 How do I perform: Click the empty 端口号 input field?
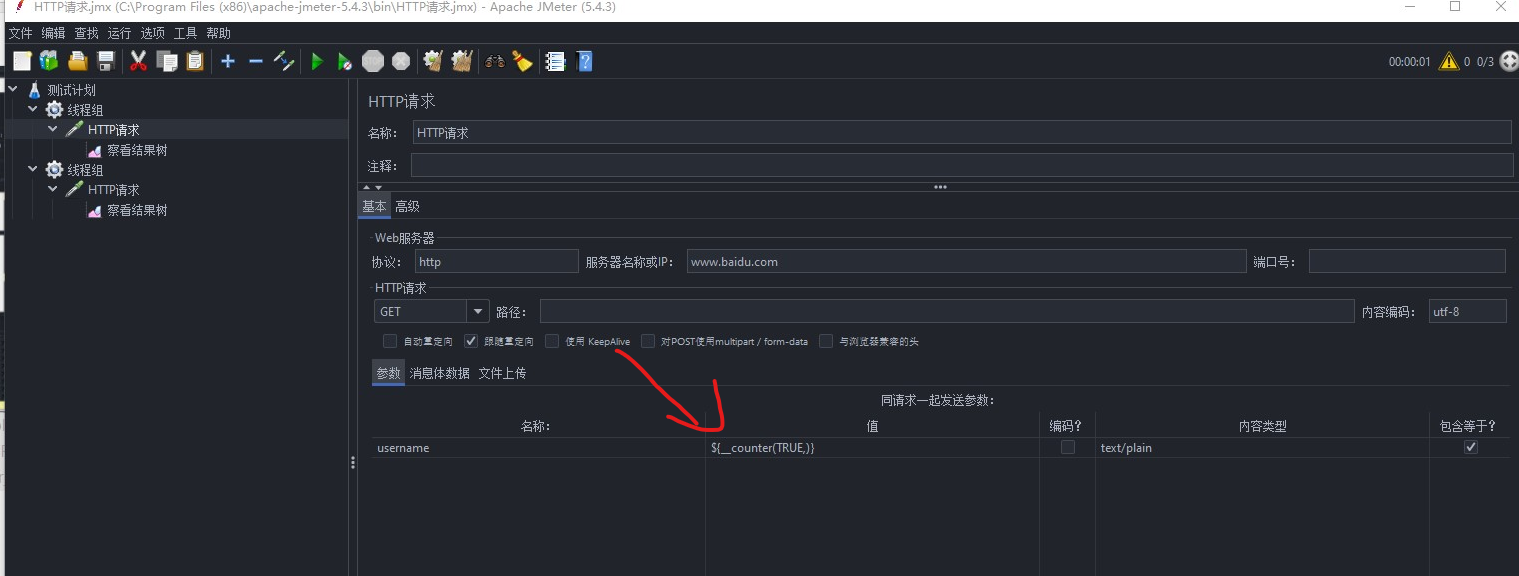[1407, 262]
